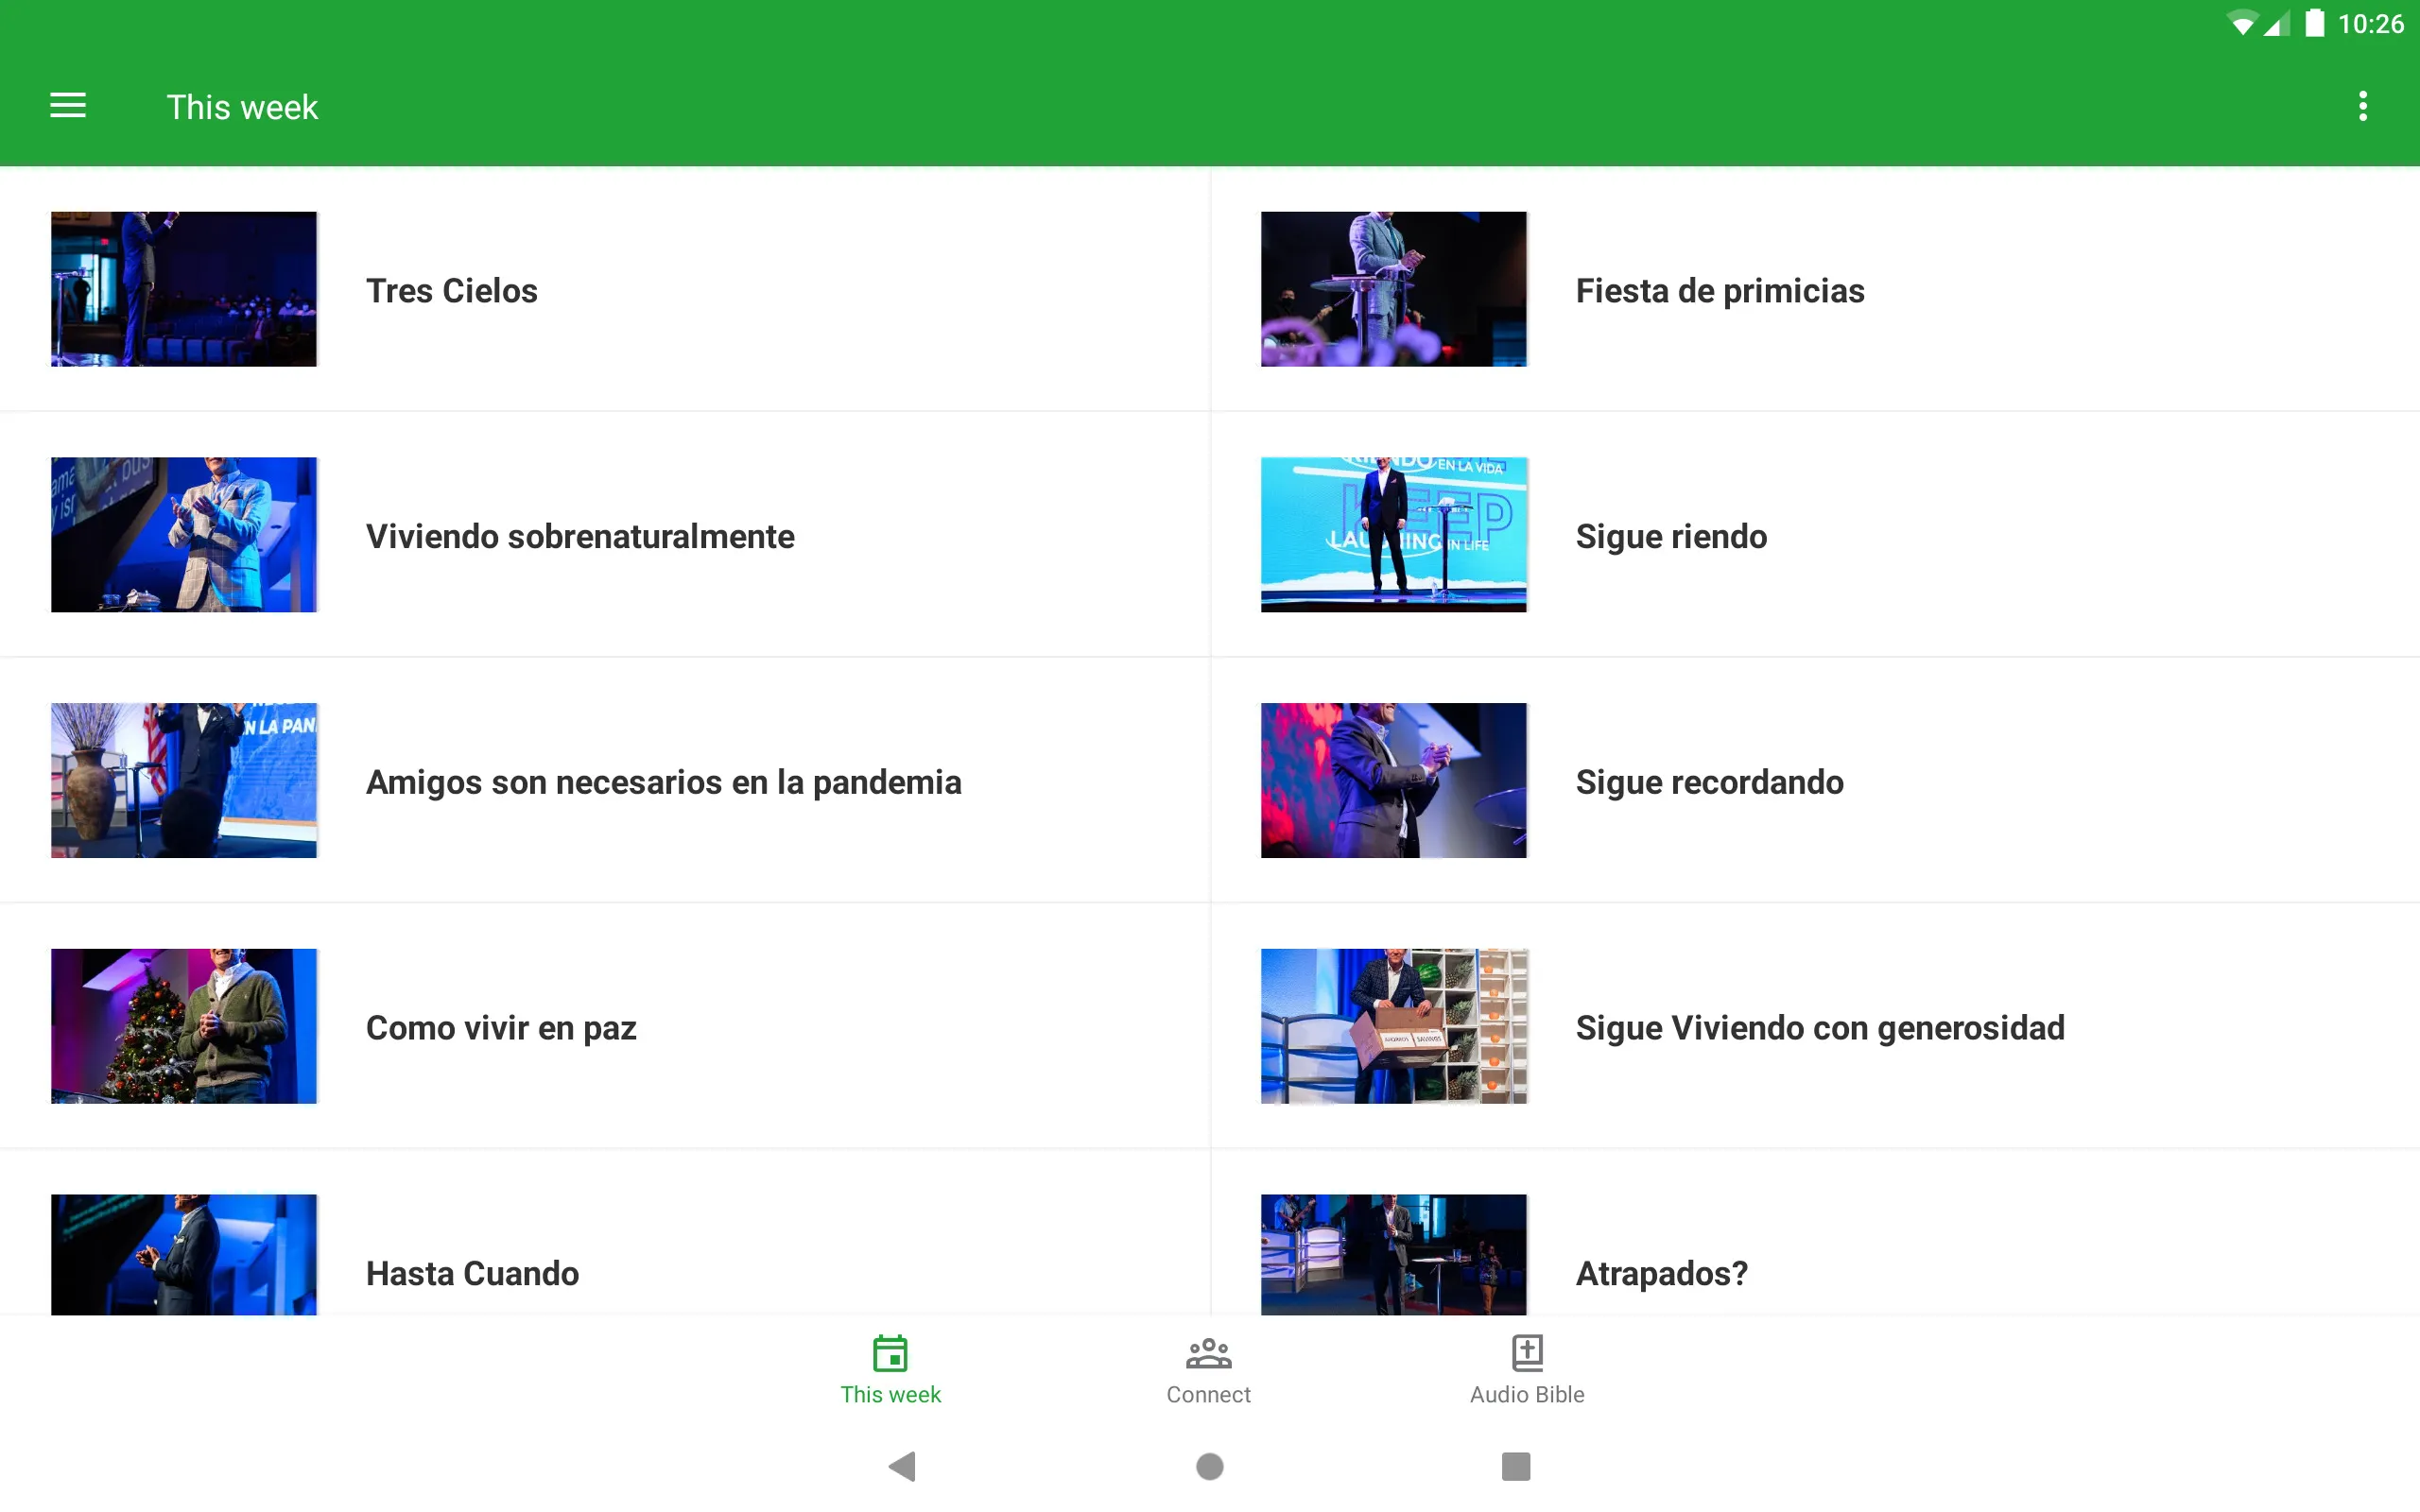2420x1512 pixels.
Task: Navigate to 'Como vivir en paz'
Action: 500,1026
